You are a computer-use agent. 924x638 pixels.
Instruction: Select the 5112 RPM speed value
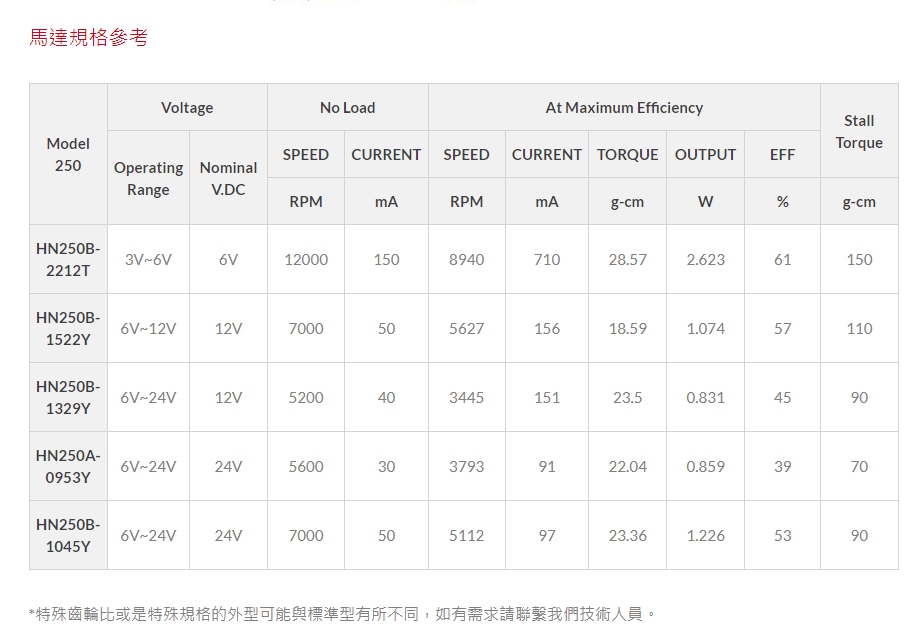point(466,535)
